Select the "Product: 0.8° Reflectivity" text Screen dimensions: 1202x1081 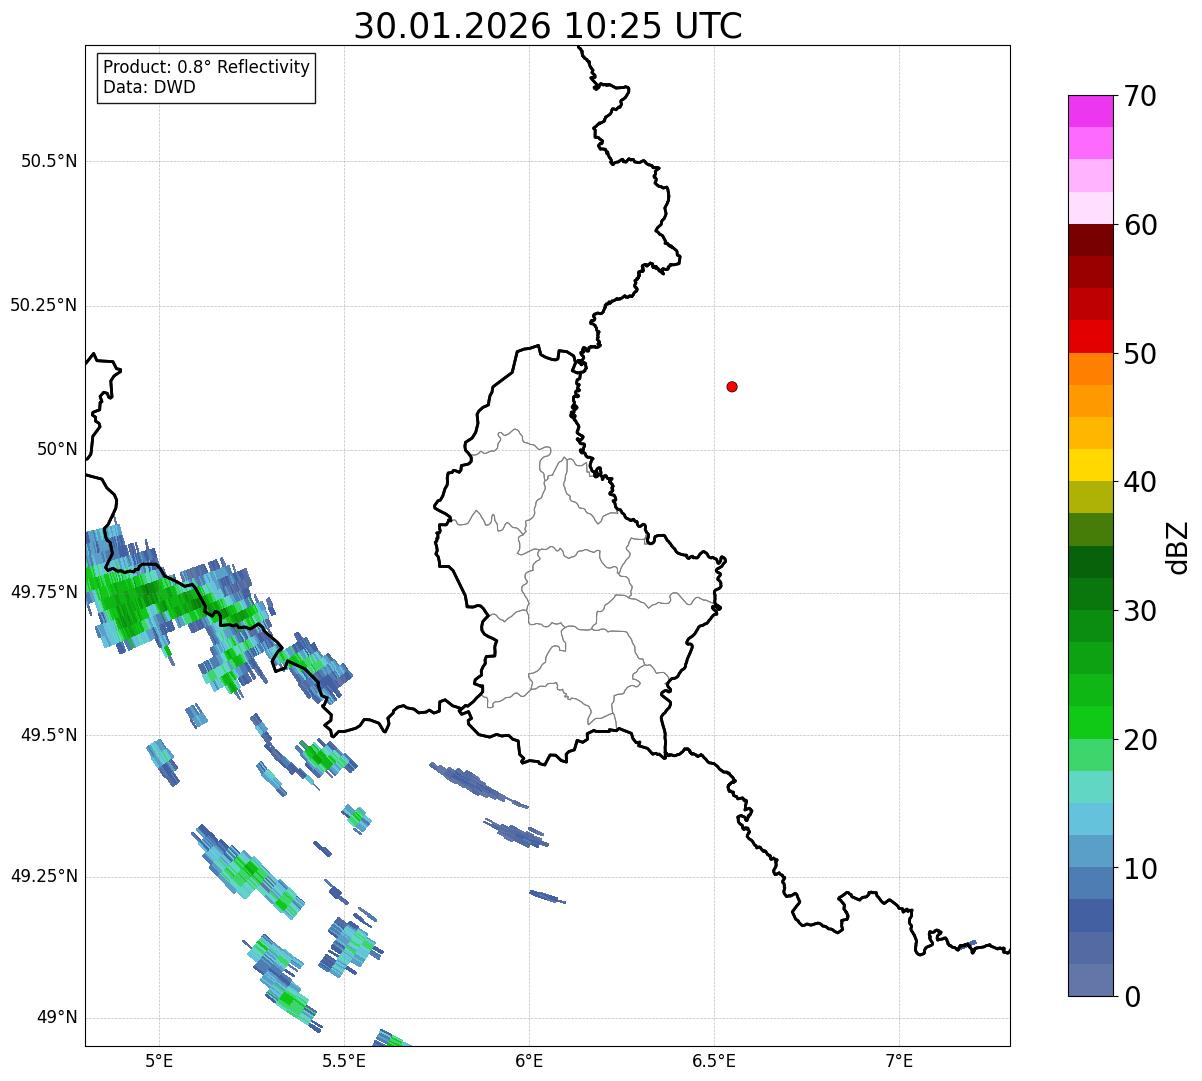[207, 67]
